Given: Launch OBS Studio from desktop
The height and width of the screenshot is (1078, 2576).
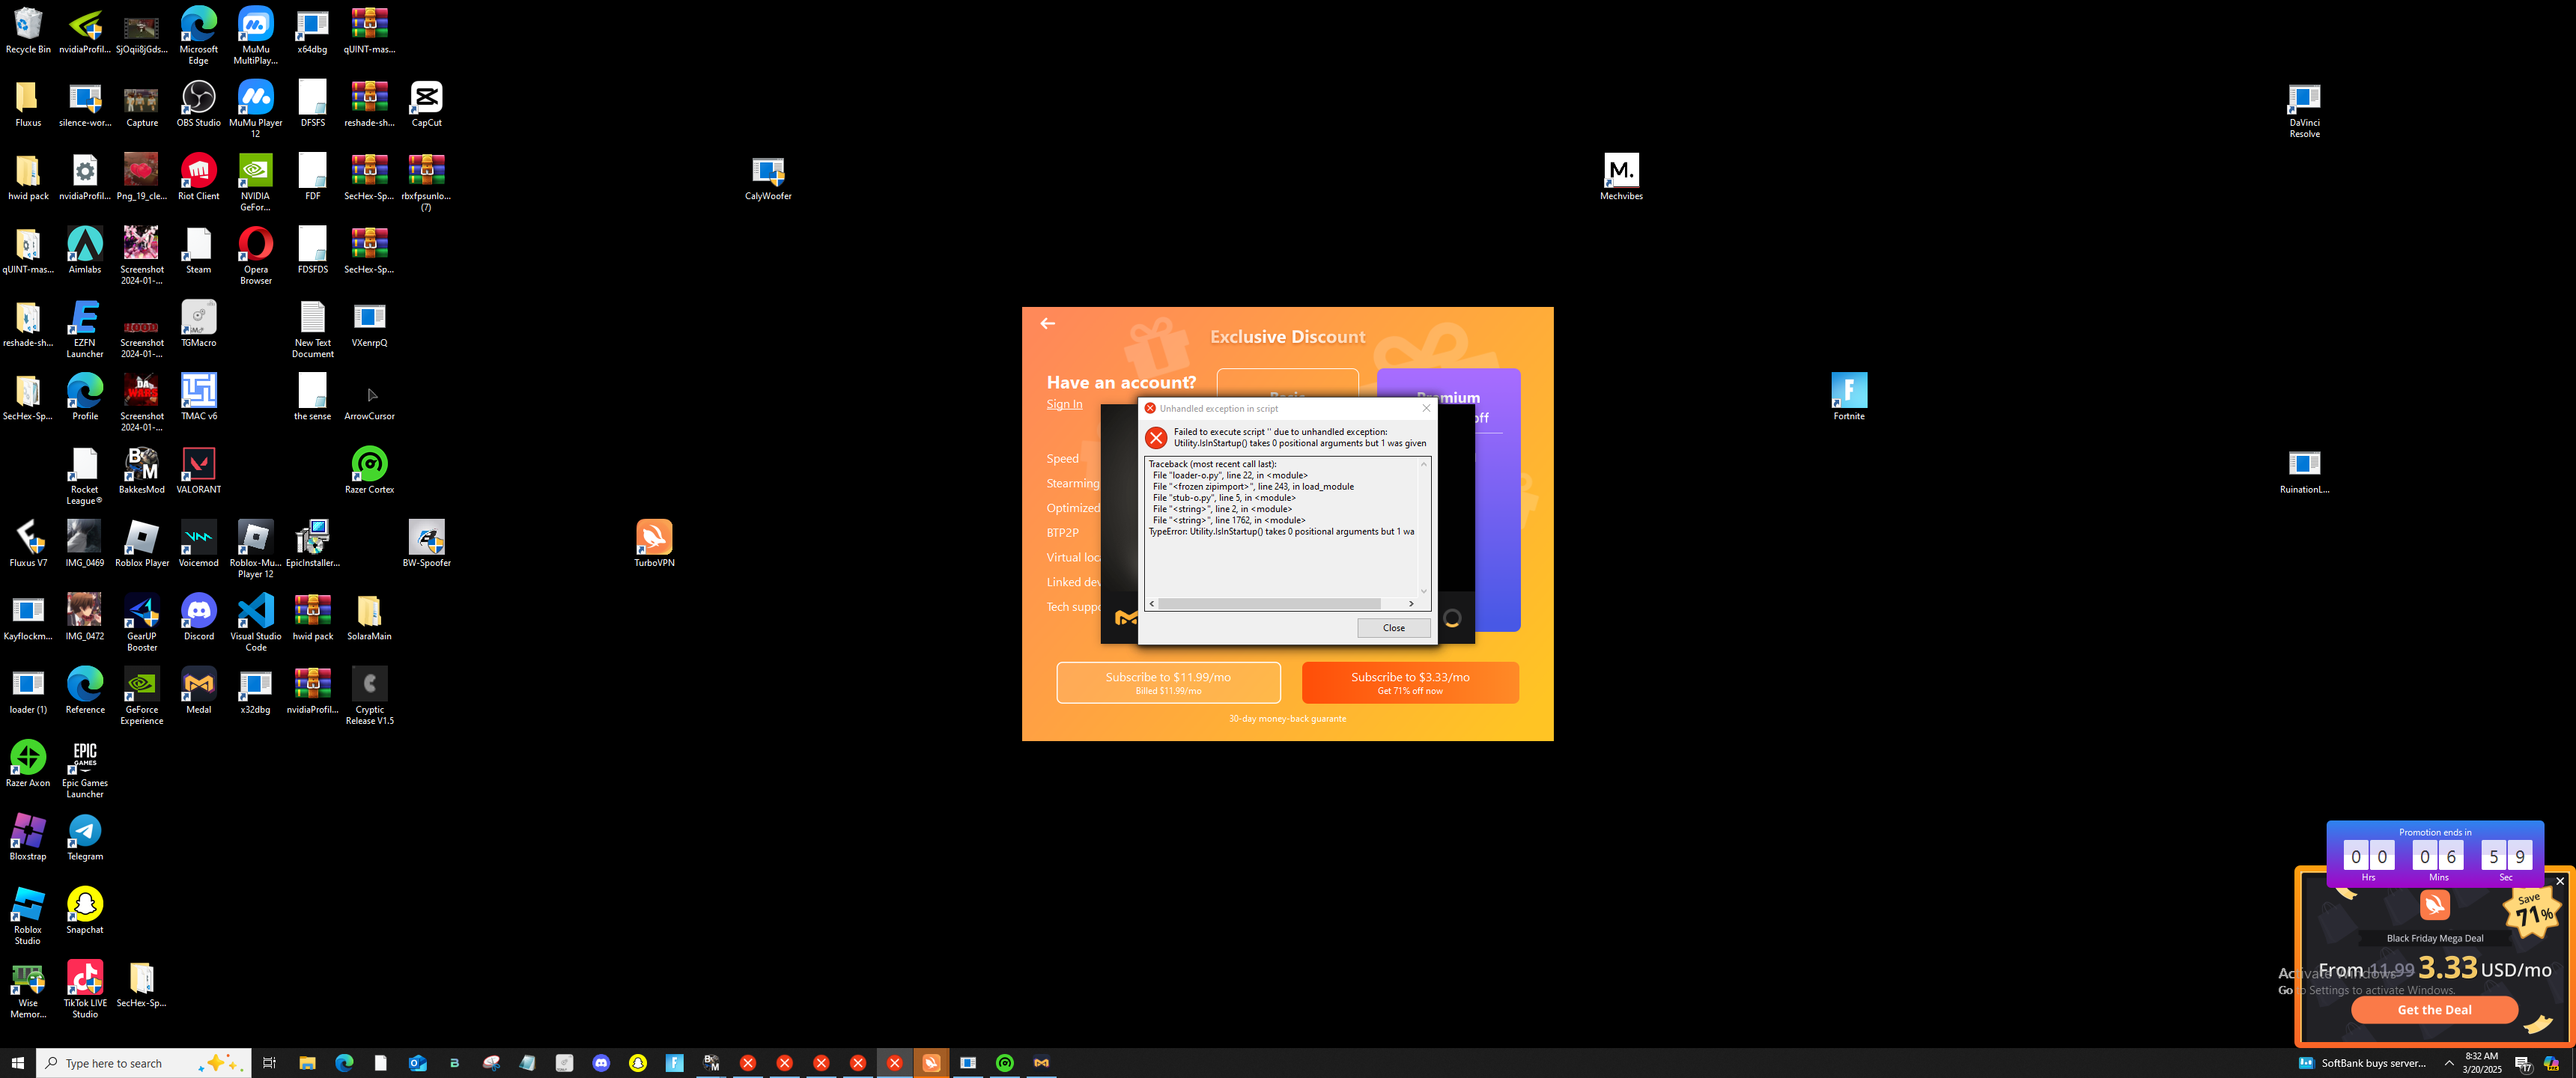Looking at the screenshot, I should pyautogui.click(x=199, y=98).
